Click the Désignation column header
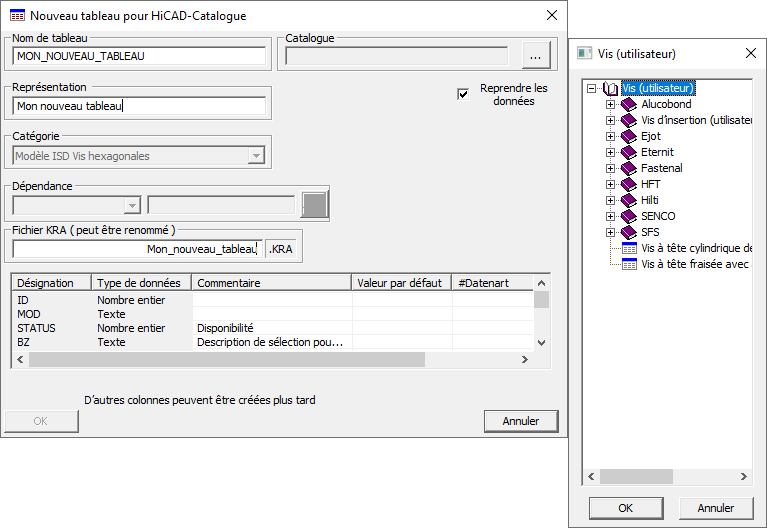The image size is (767, 528). tap(51, 283)
